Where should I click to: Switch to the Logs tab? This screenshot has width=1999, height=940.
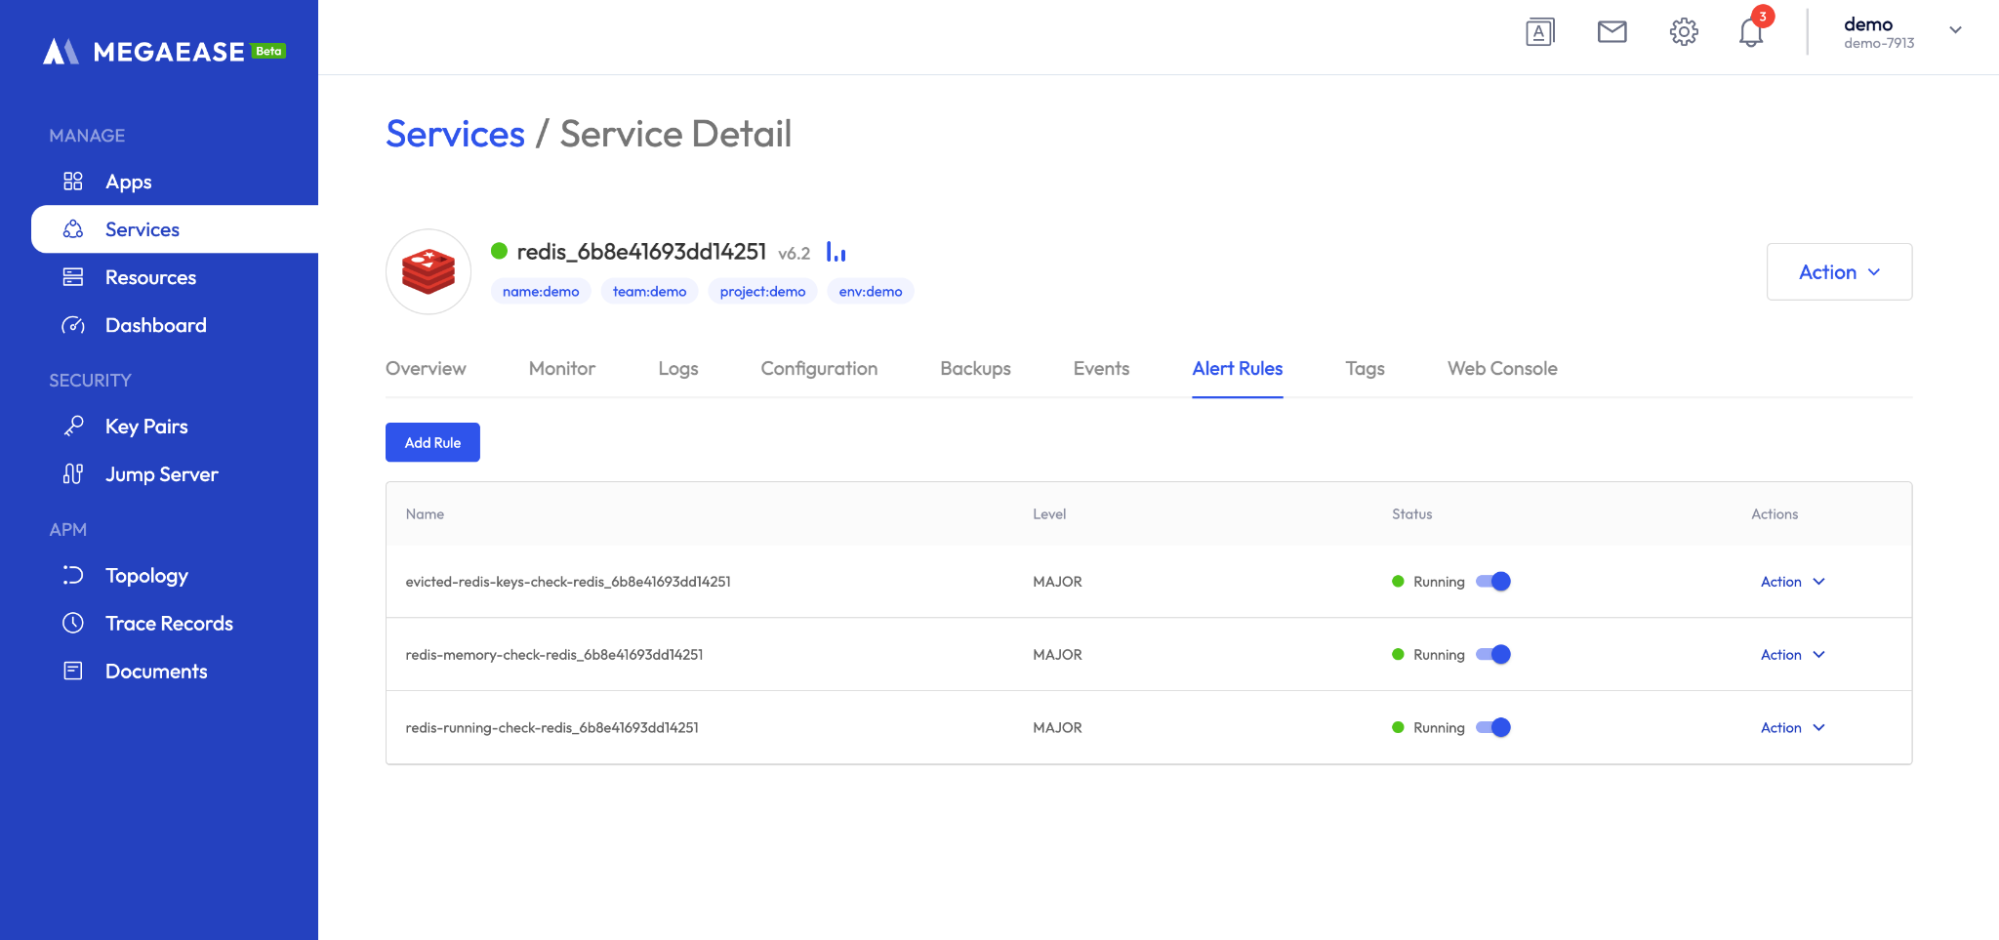click(x=678, y=368)
